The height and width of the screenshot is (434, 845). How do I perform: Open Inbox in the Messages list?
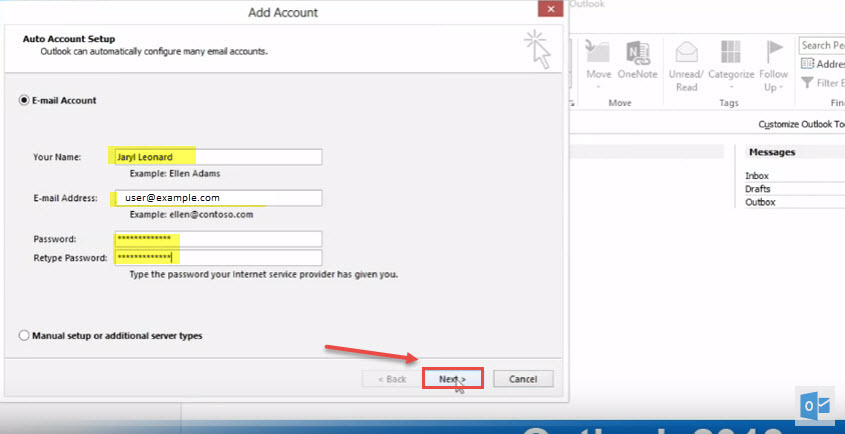tap(757, 176)
